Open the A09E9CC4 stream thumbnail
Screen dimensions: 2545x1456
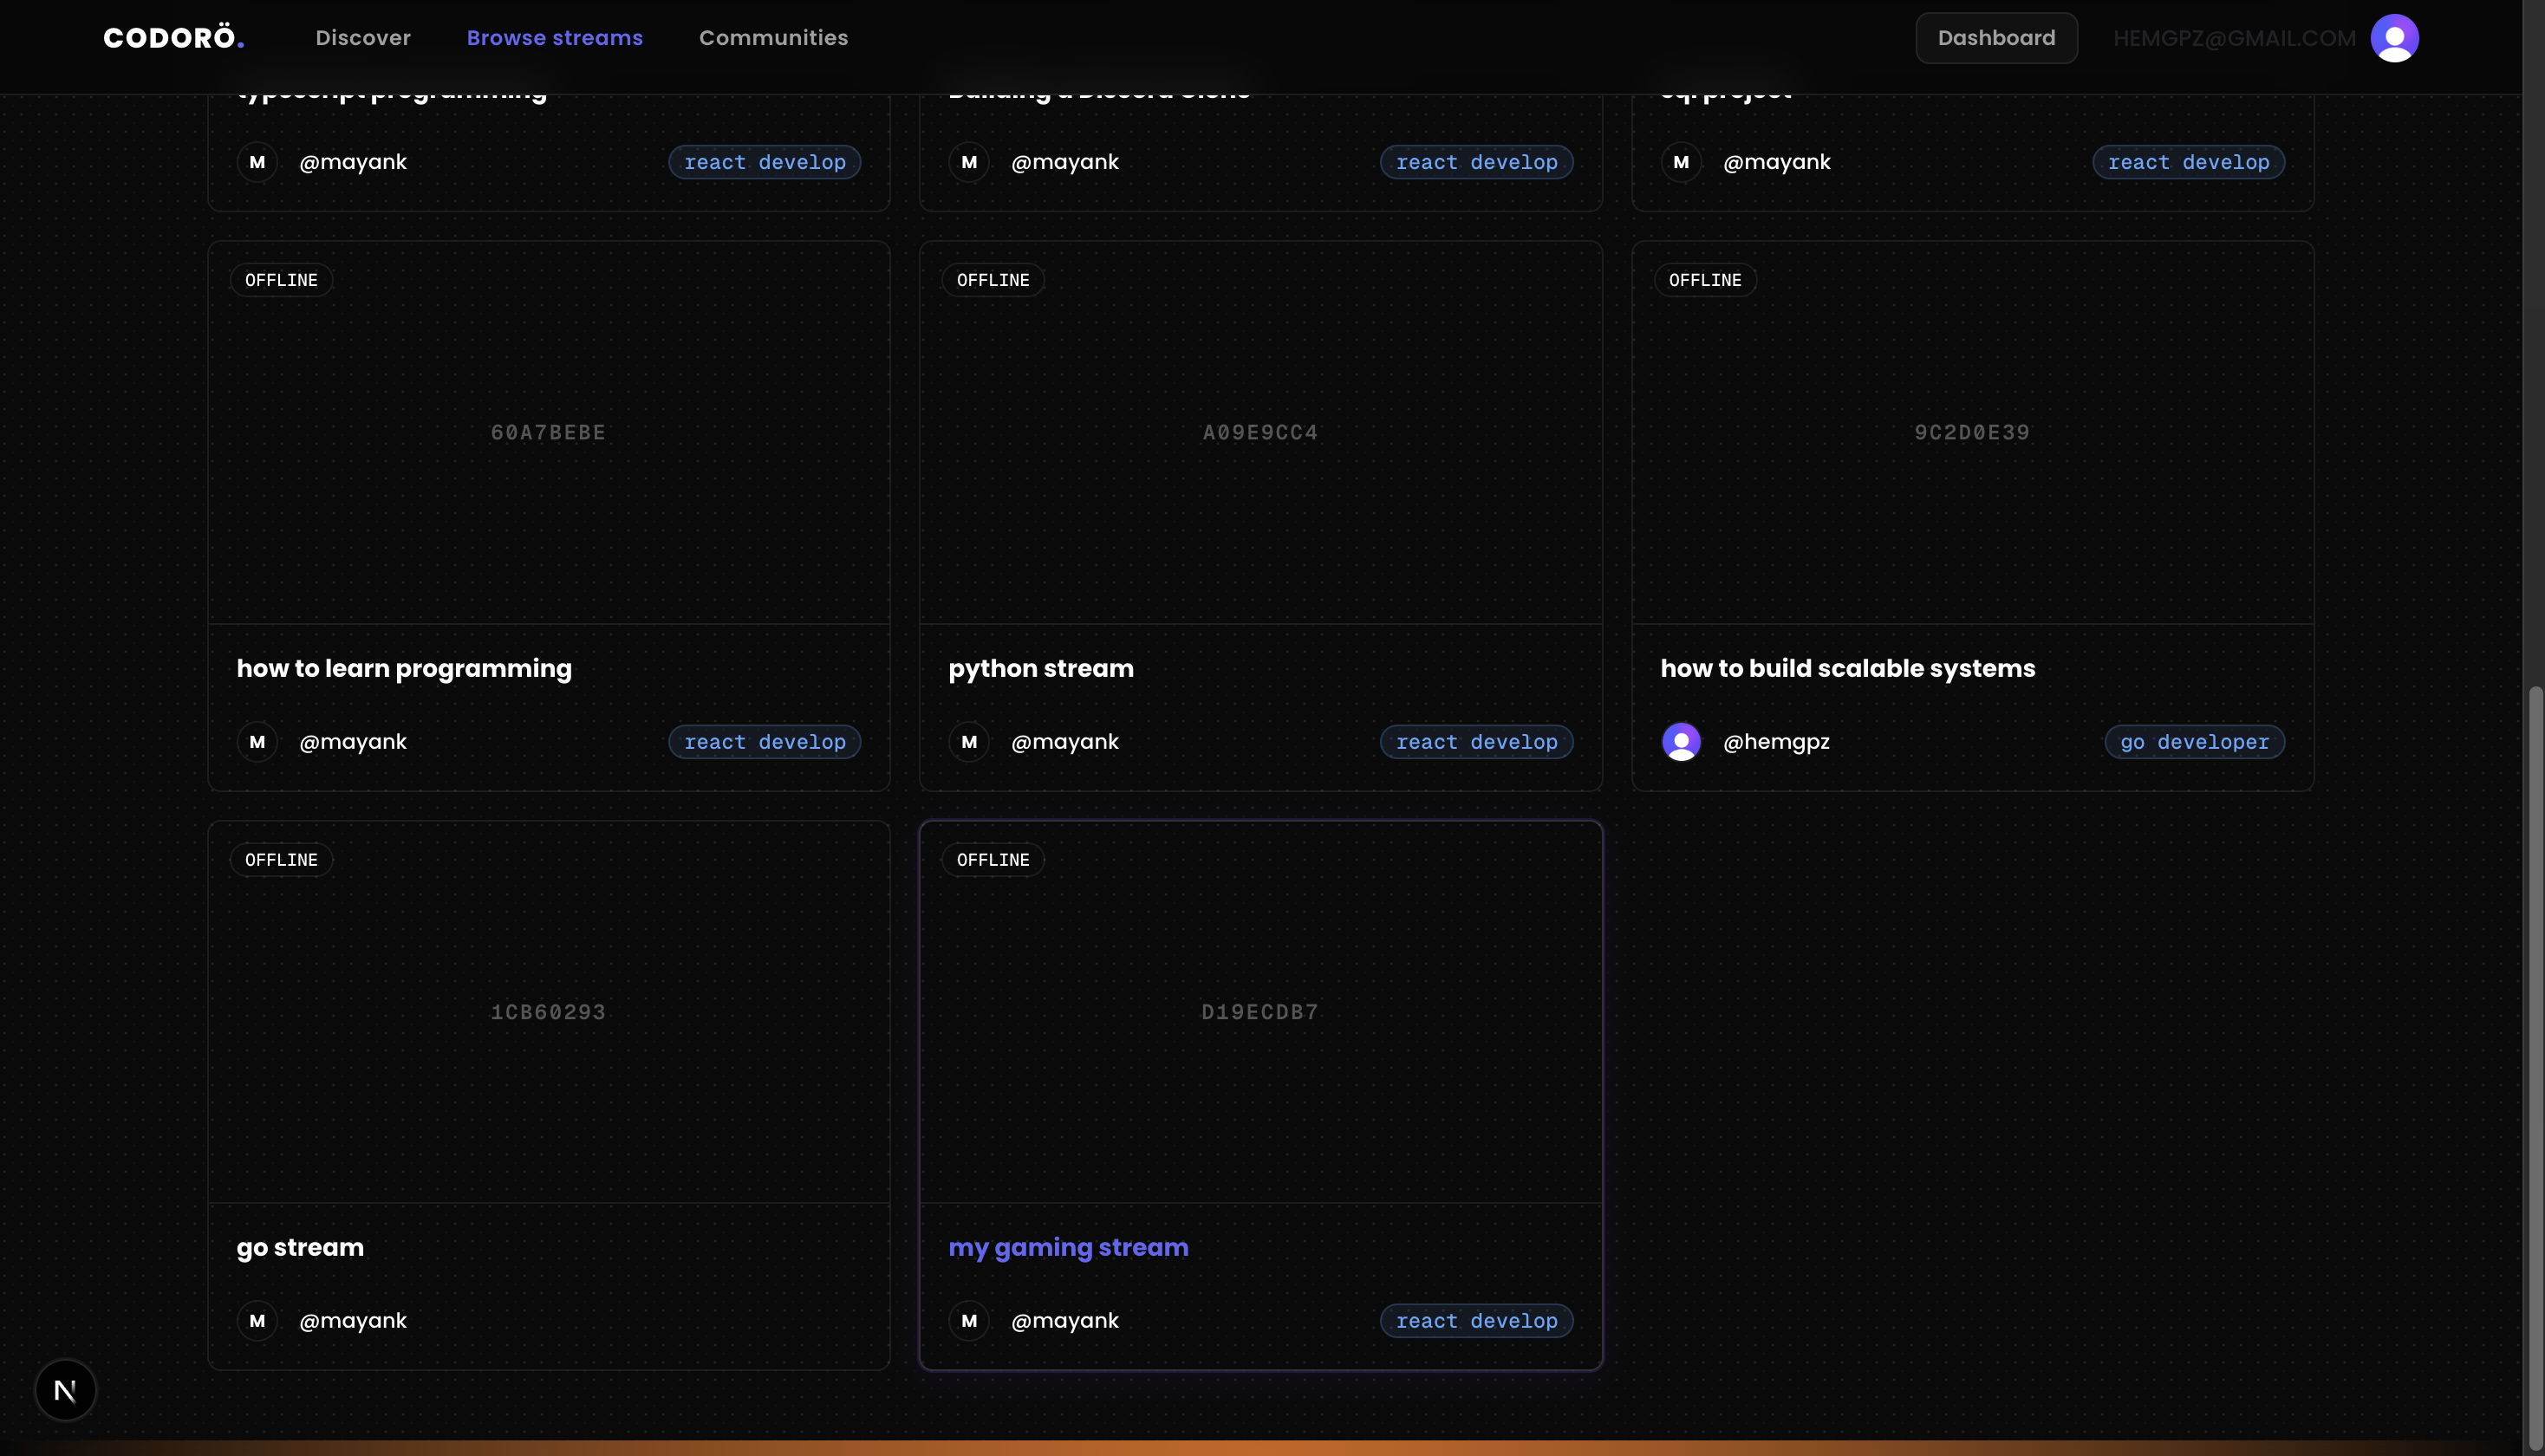click(x=1260, y=433)
